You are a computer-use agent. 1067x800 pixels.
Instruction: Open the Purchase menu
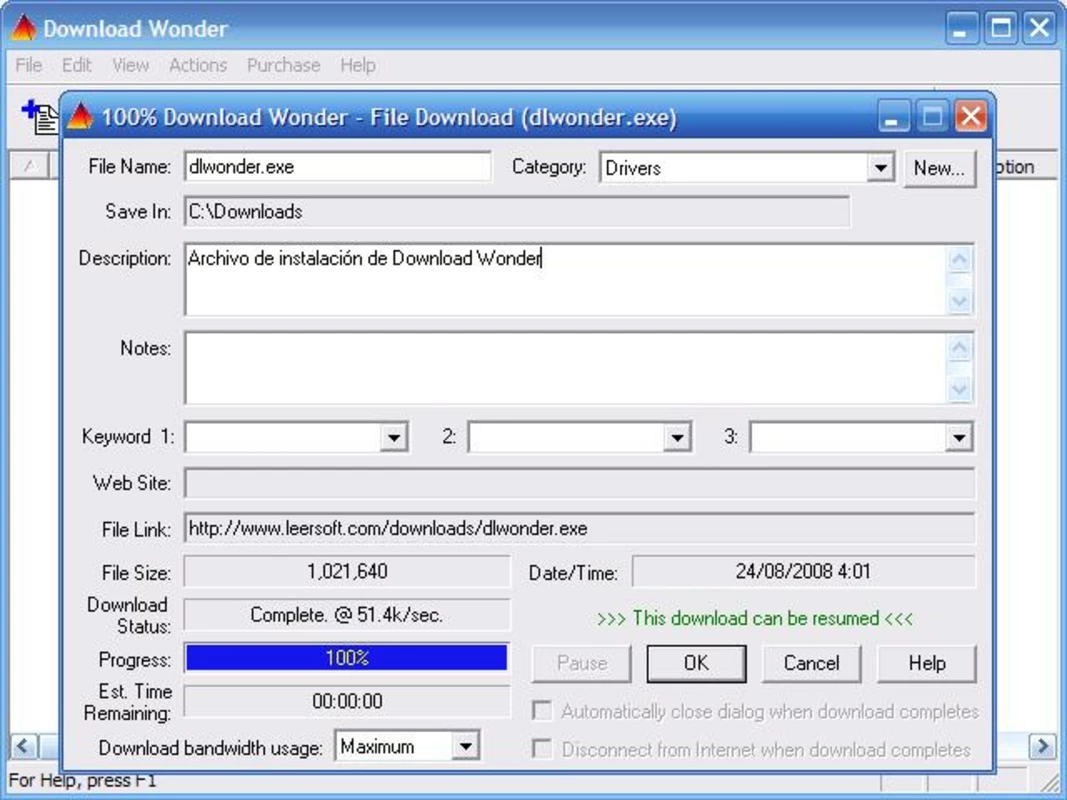(283, 65)
